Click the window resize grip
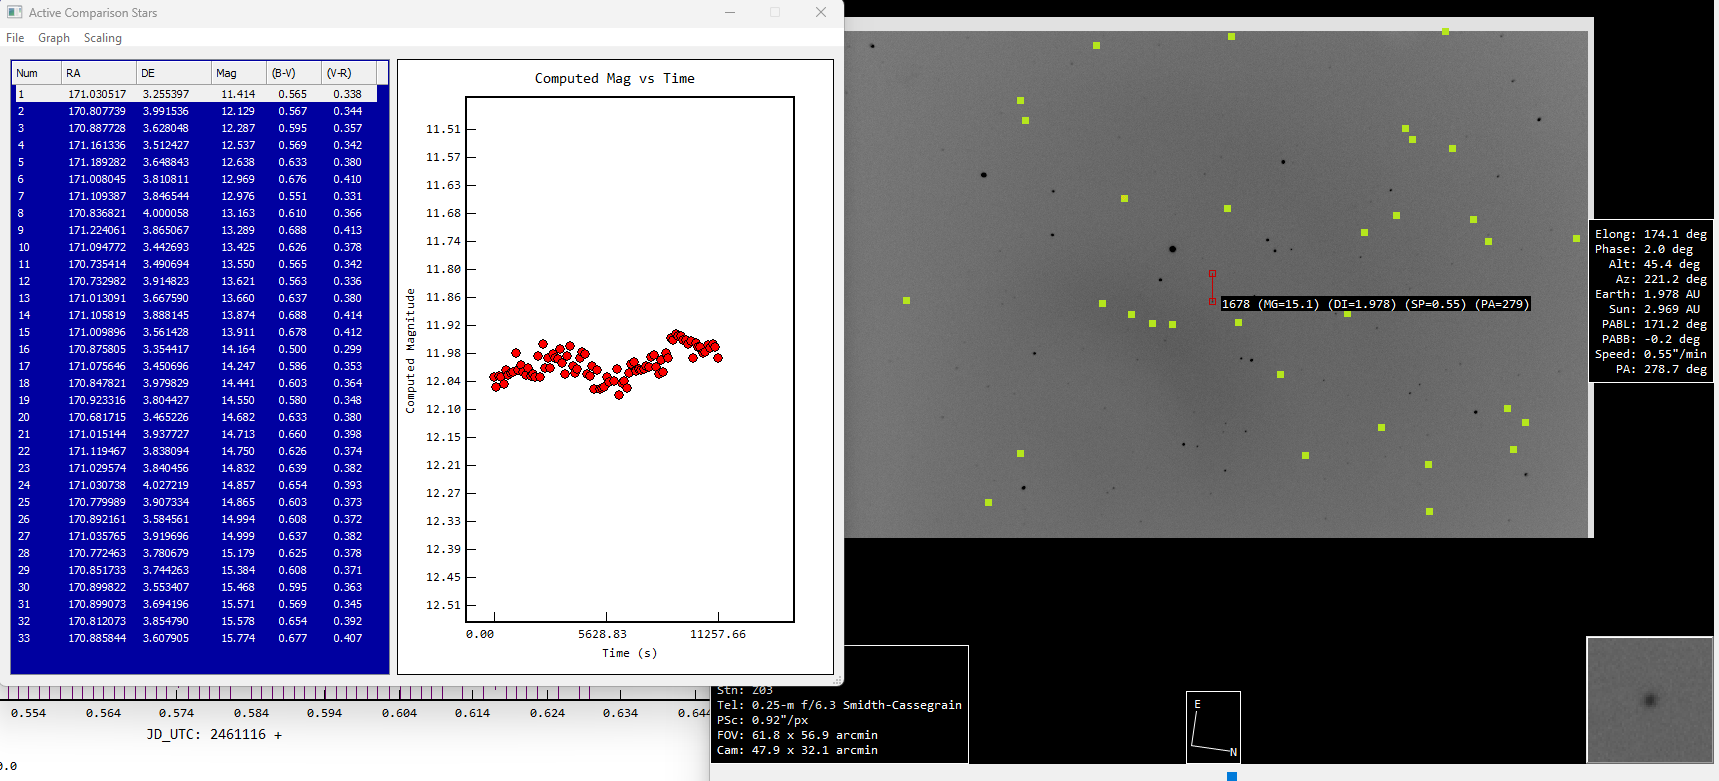The width and height of the screenshot is (1719, 781). tap(837, 680)
